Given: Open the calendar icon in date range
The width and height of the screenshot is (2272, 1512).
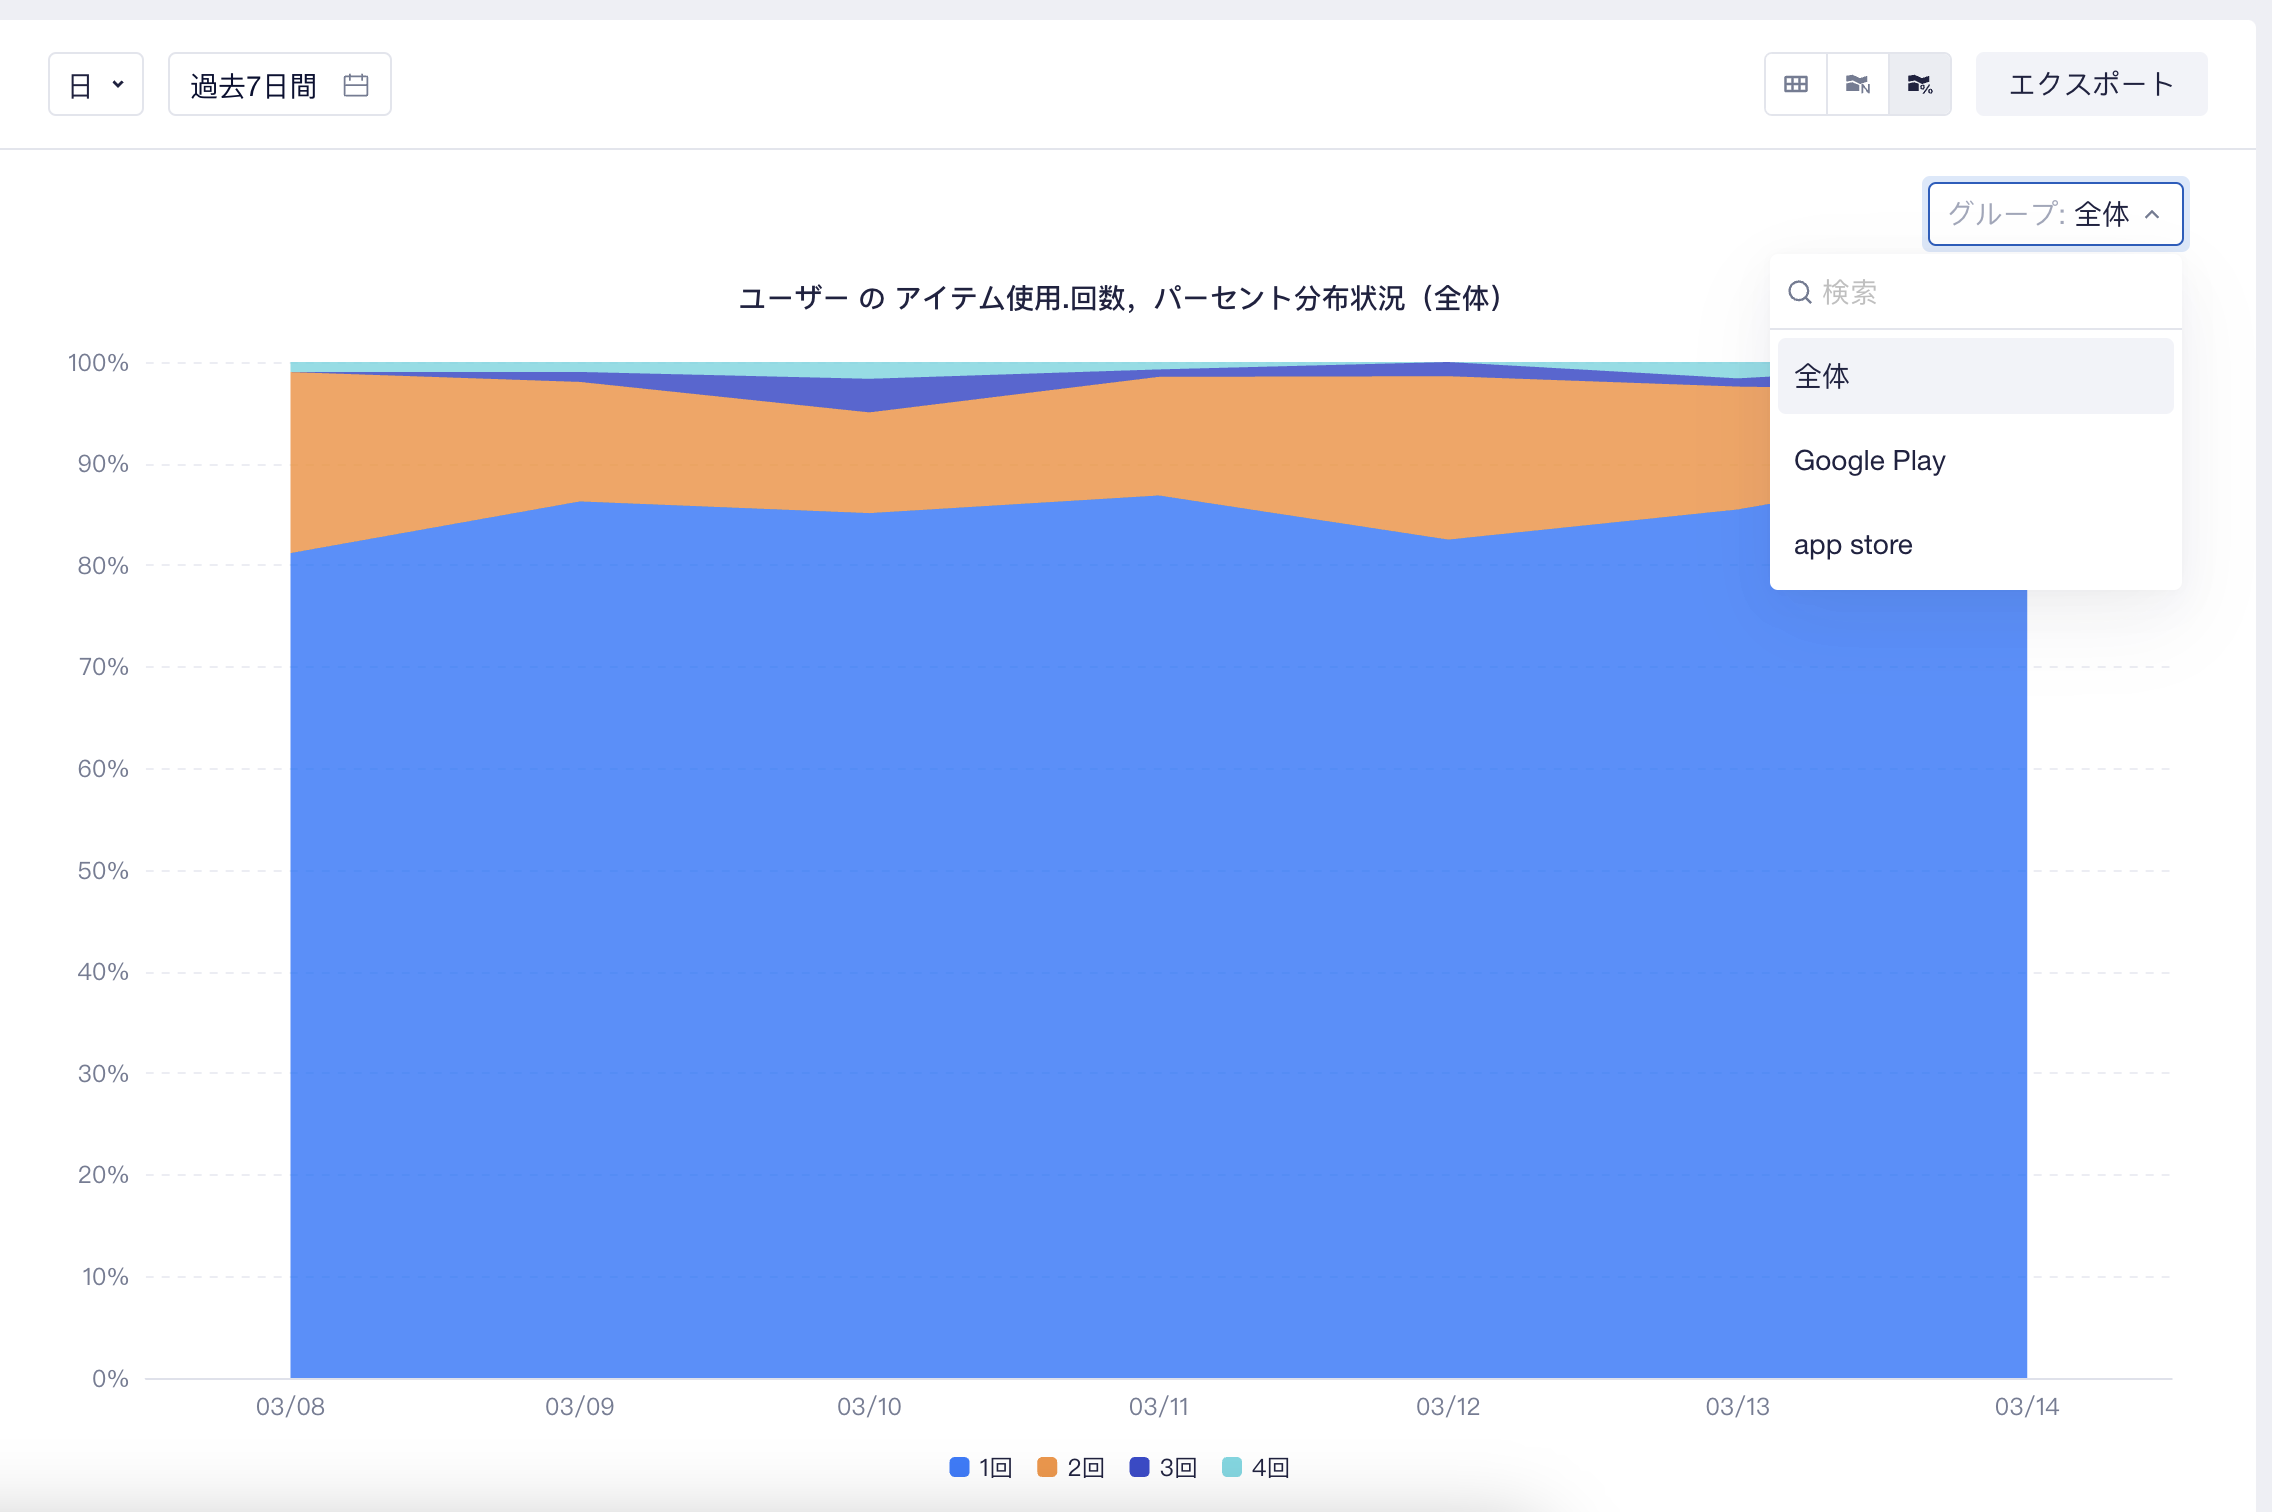Looking at the screenshot, I should click(x=356, y=85).
